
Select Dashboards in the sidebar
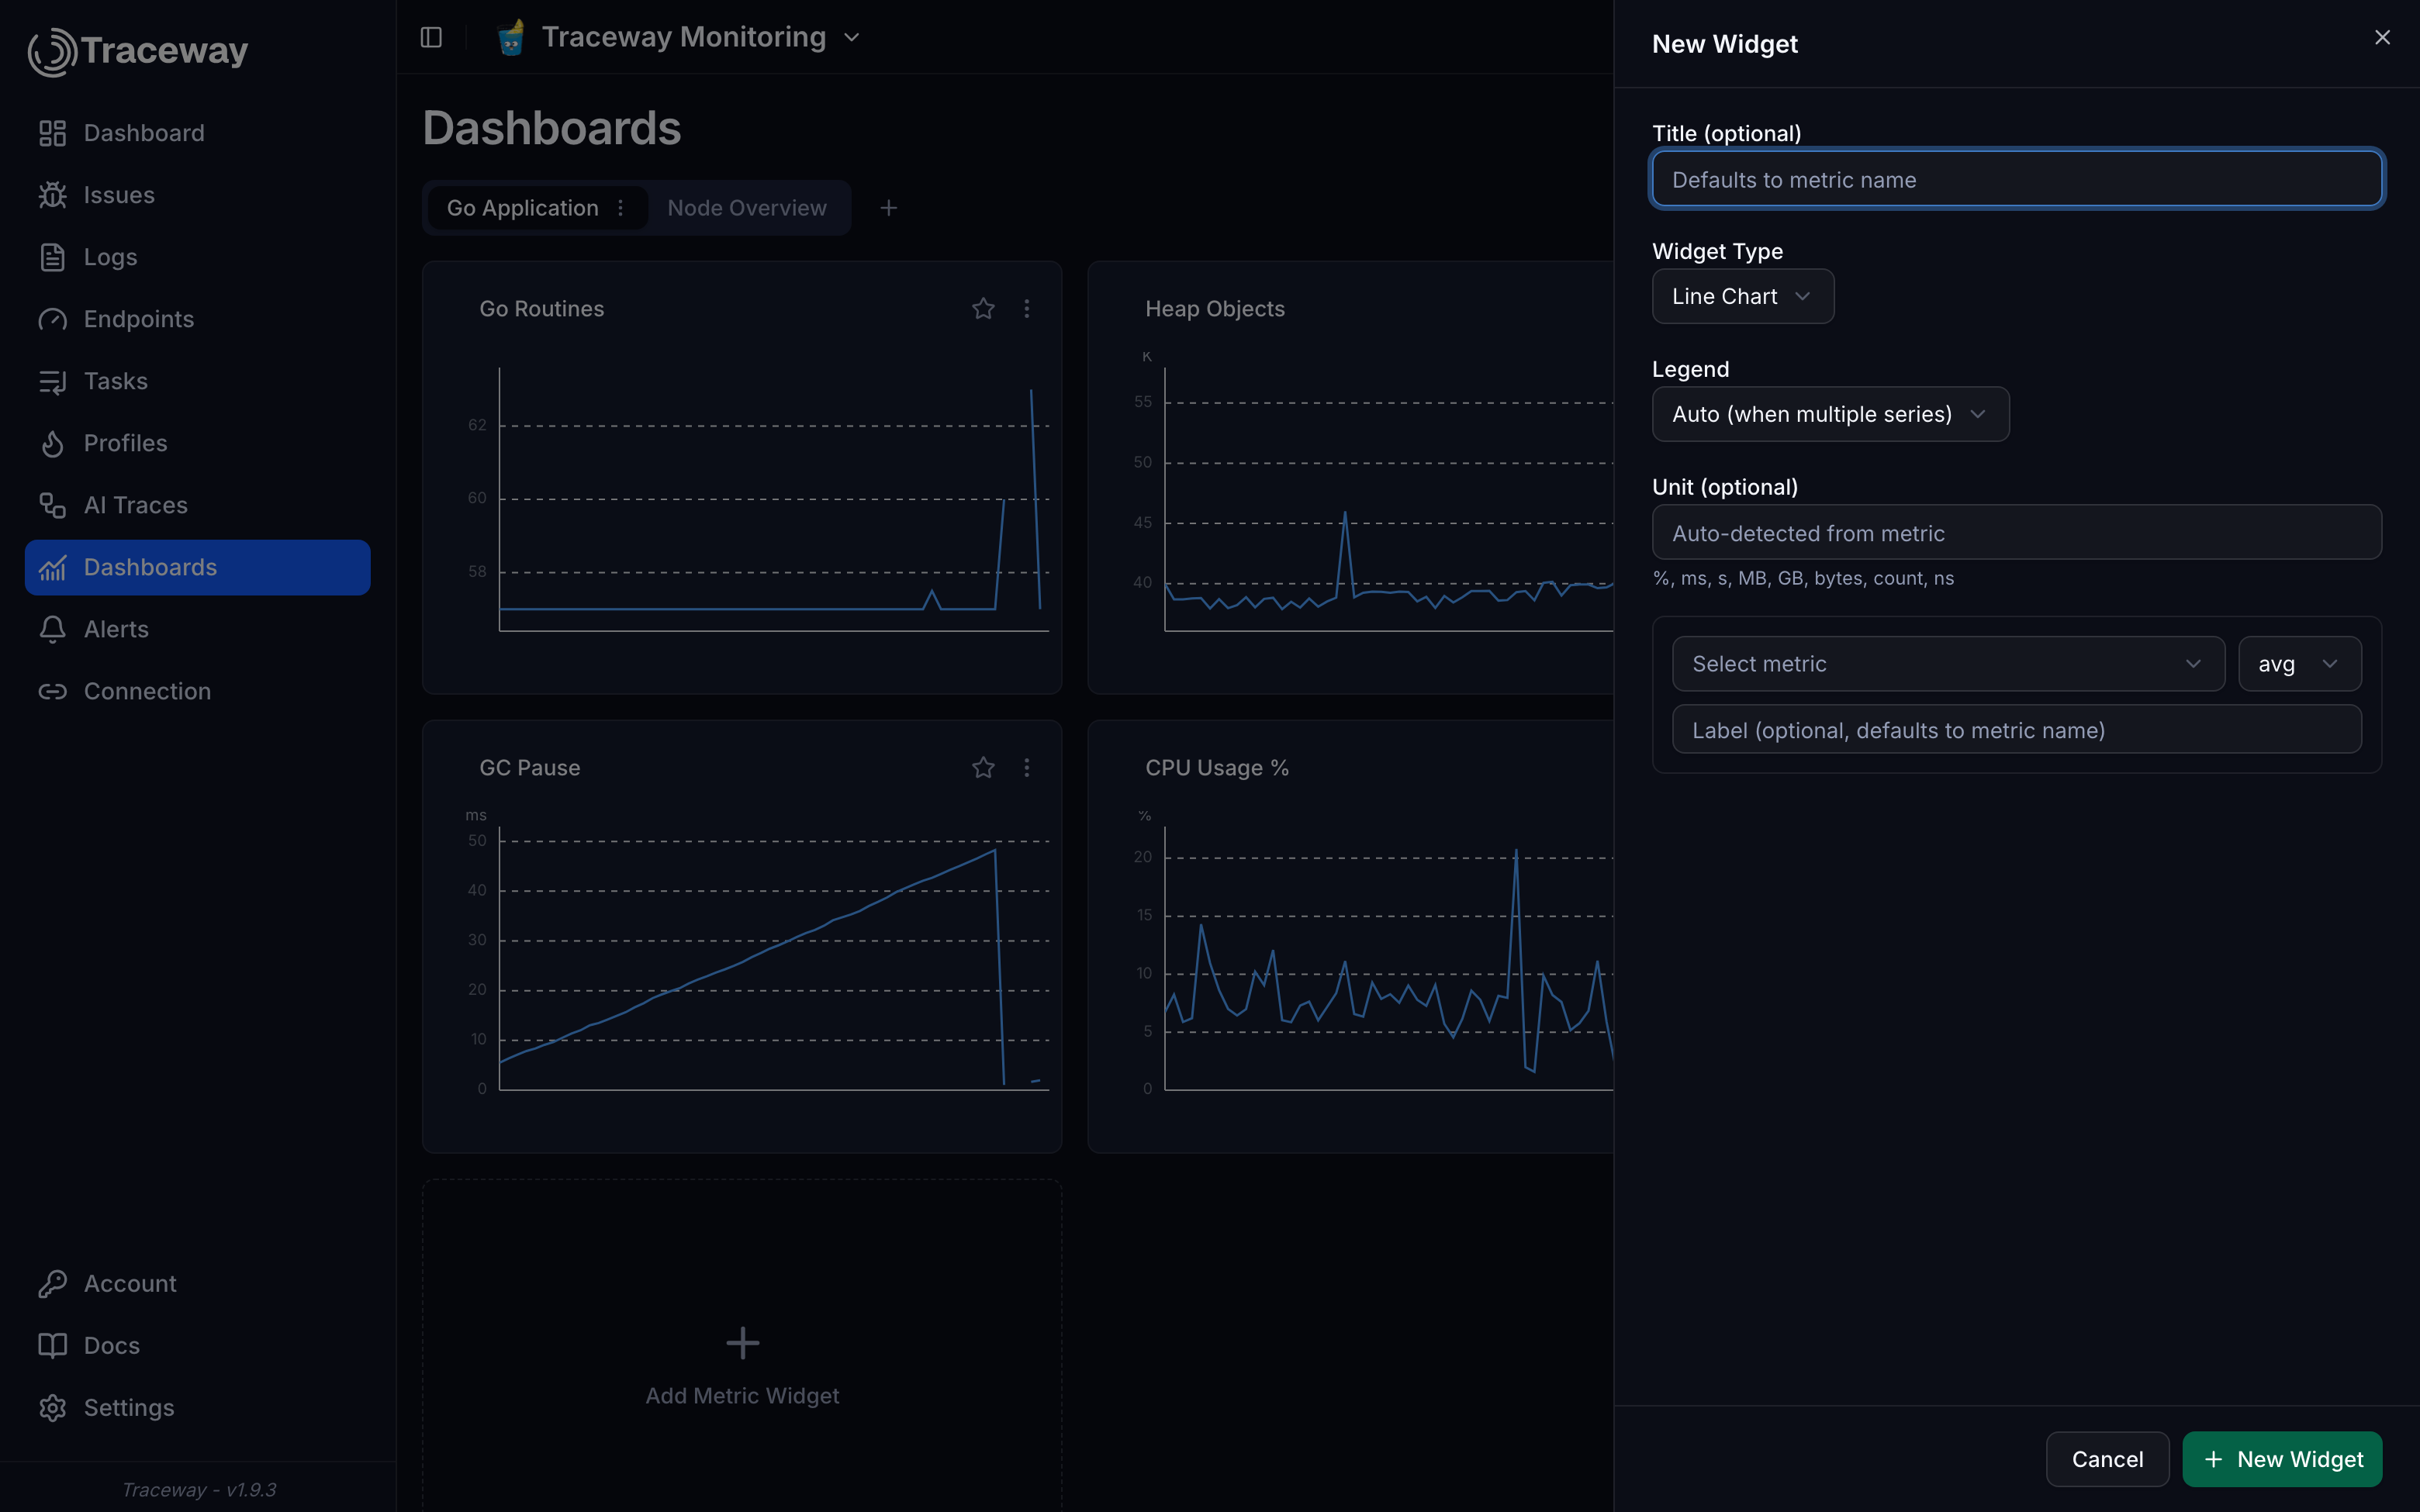[197, 567]
